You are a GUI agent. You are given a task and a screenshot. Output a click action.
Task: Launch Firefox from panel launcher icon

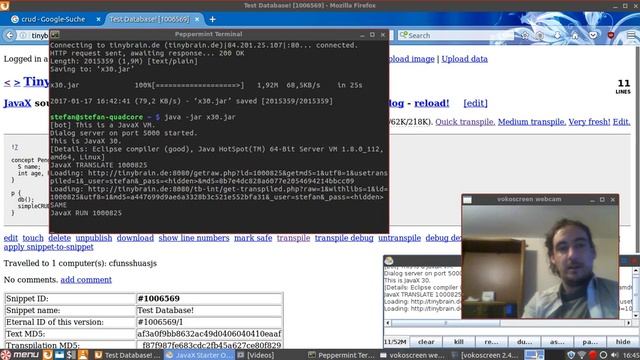click(47, 355)
